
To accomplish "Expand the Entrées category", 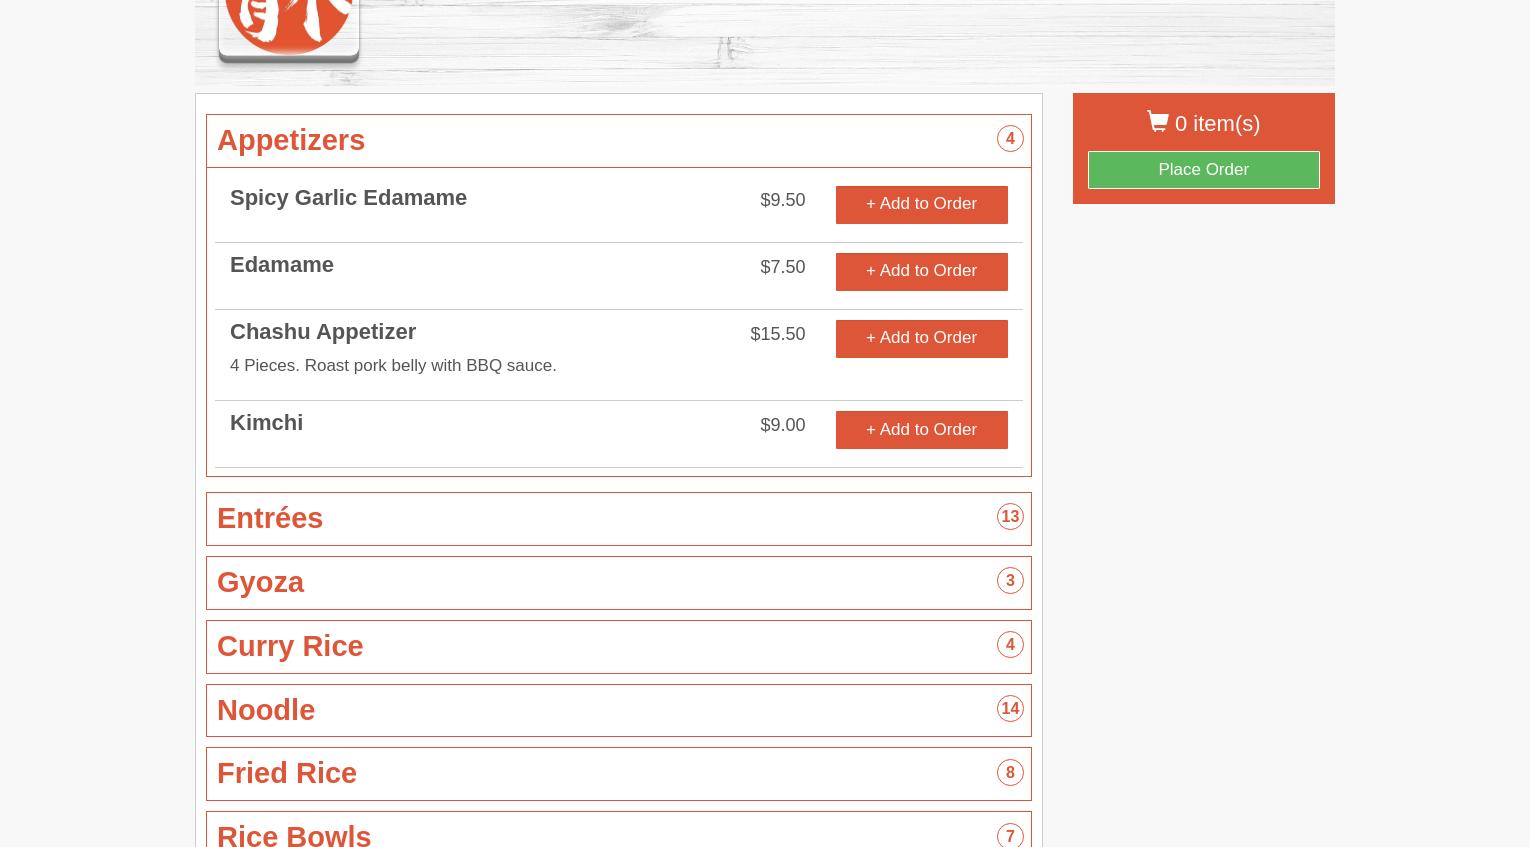I will tap(618, 518).
